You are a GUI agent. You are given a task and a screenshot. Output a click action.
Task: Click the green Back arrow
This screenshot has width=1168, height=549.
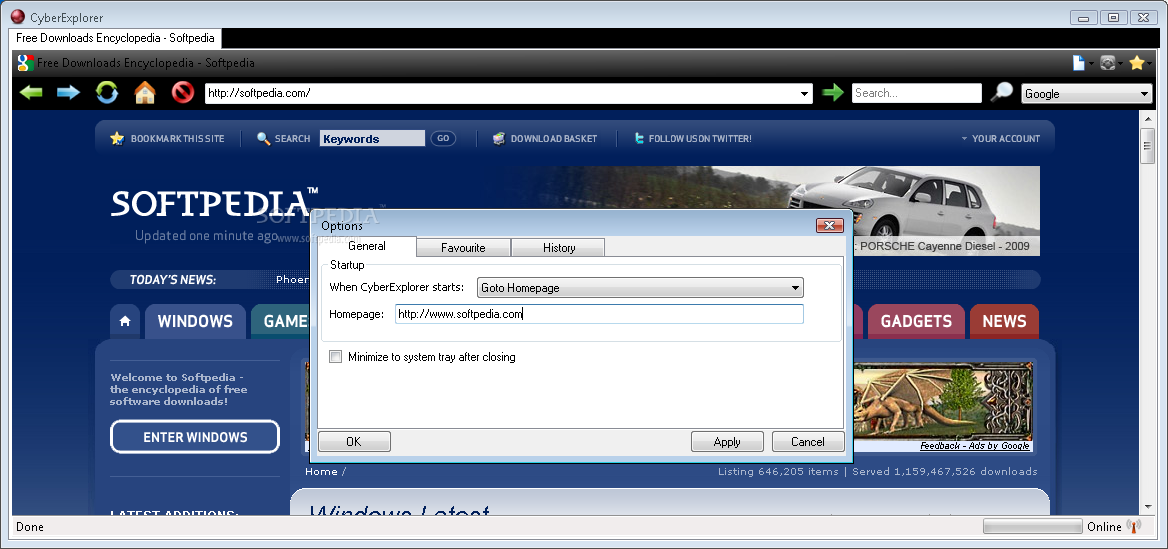point(31,92)
